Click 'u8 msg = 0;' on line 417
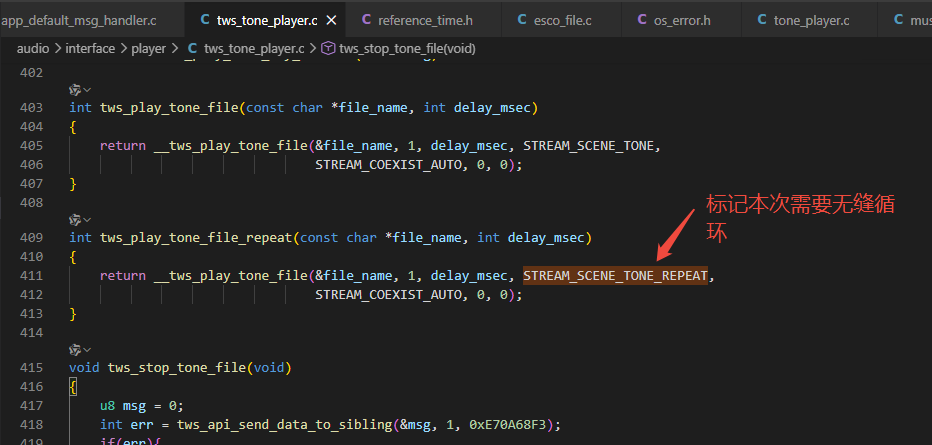Screen dimensions: 932x445 click(142, 406)
